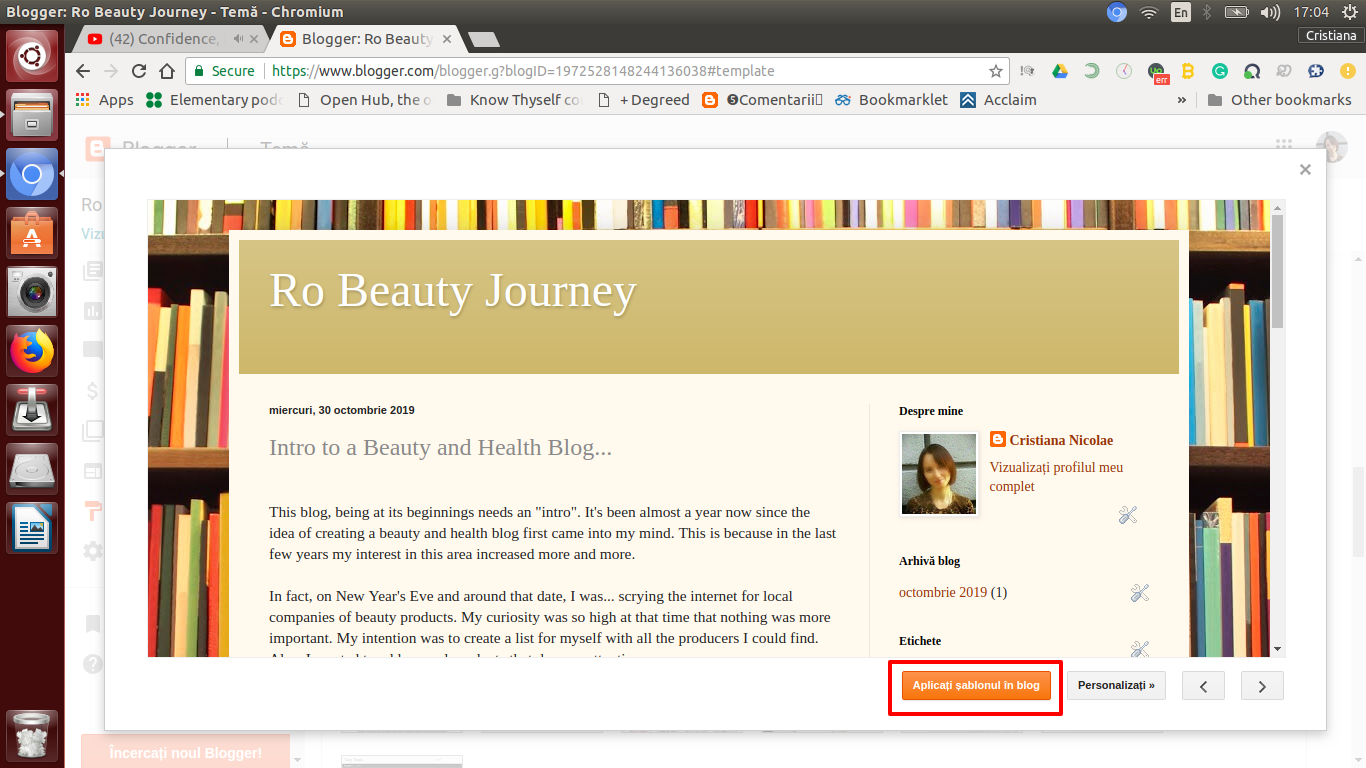
Task: Open the Ubuntu dash launcher icon
Action: (x=32, y=56)
